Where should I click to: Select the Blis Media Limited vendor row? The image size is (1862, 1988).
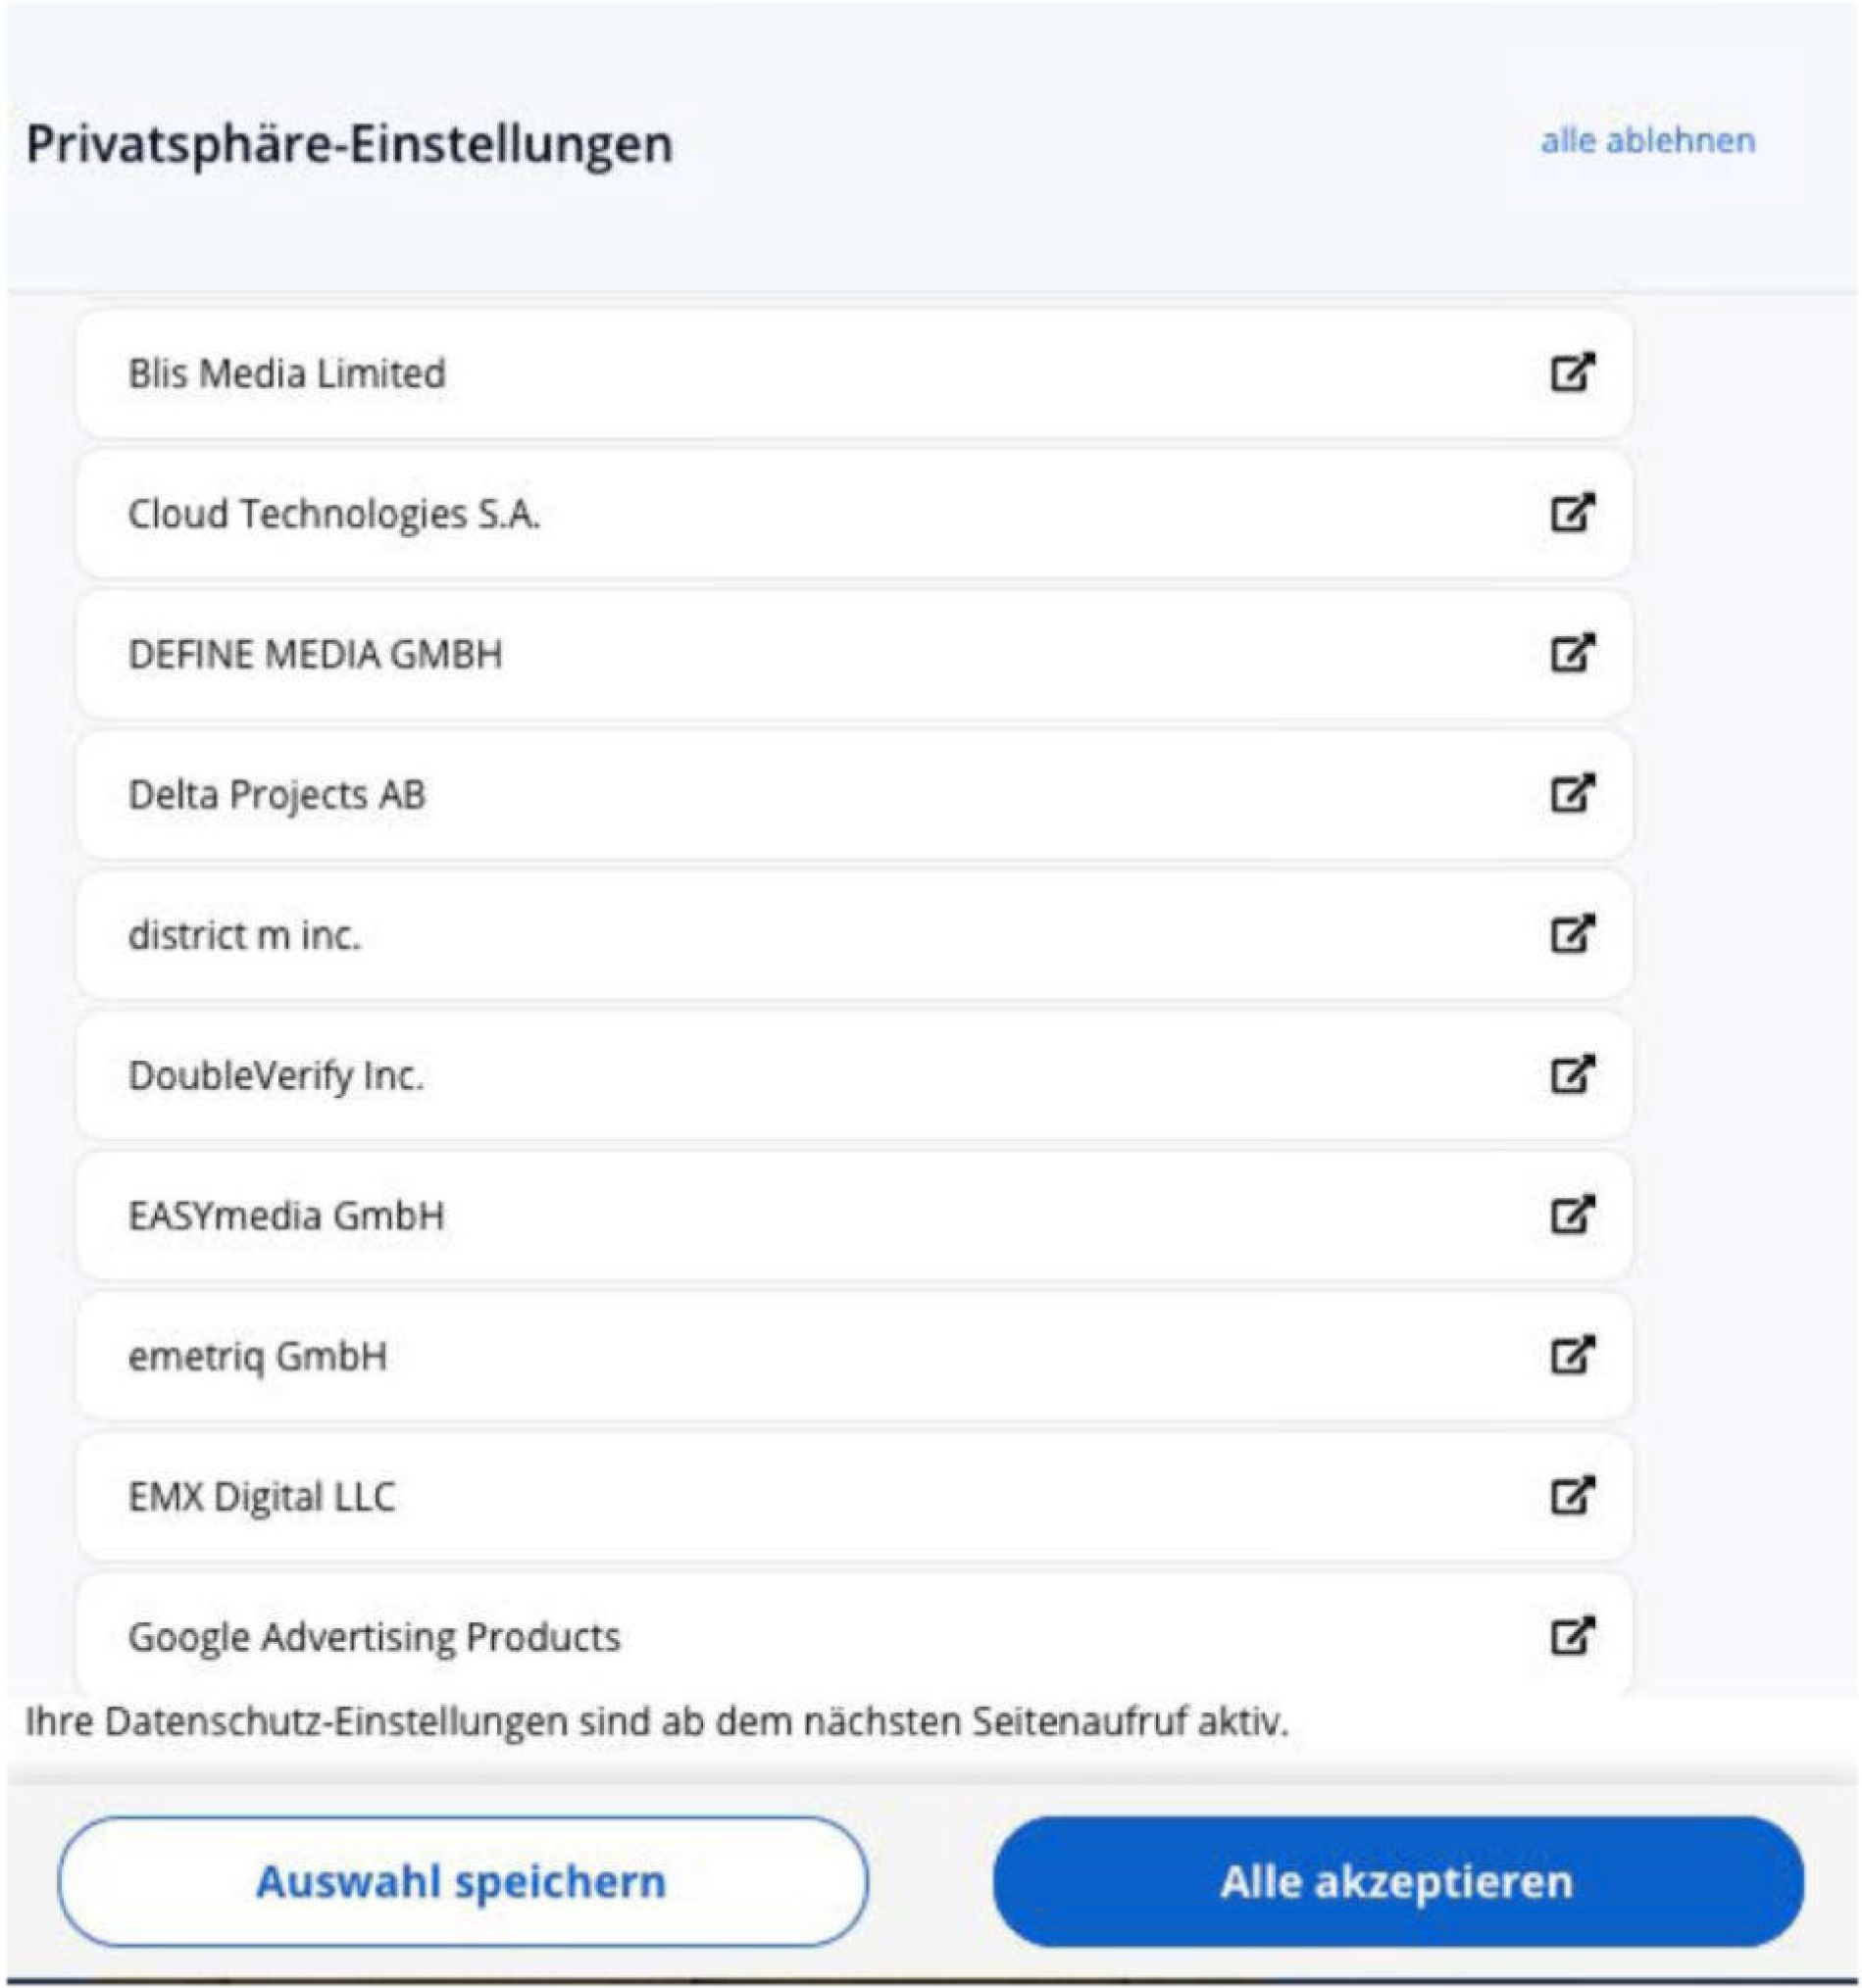tap(287, 374)
